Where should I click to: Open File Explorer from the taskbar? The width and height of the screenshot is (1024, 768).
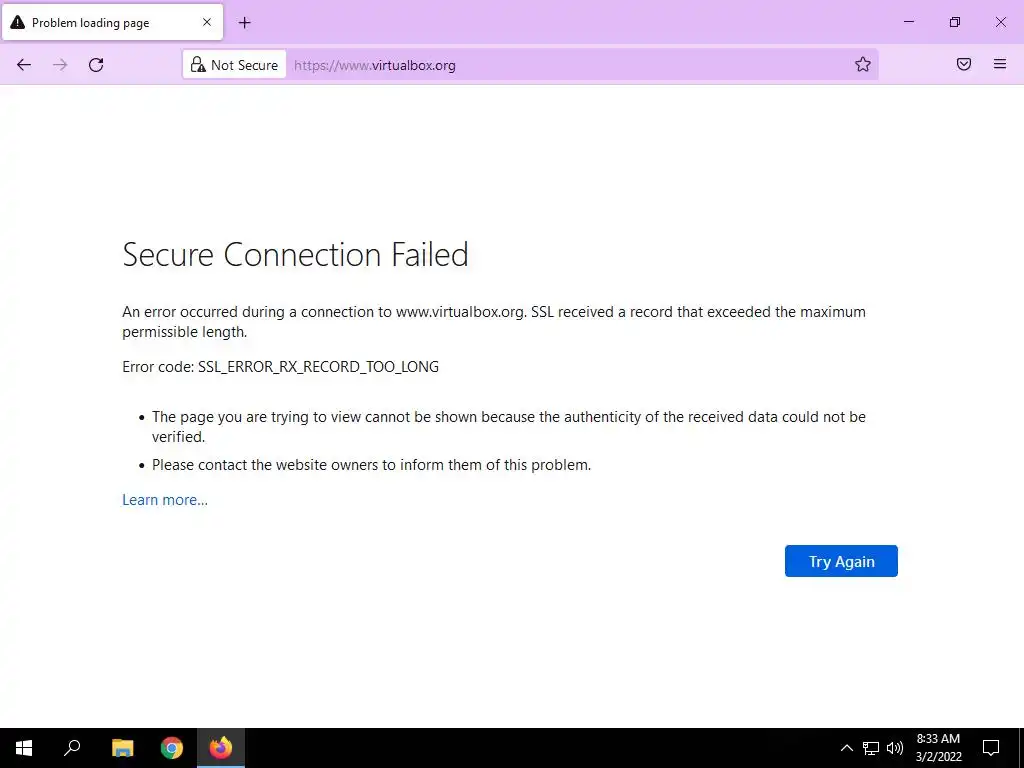pos(122,748)
